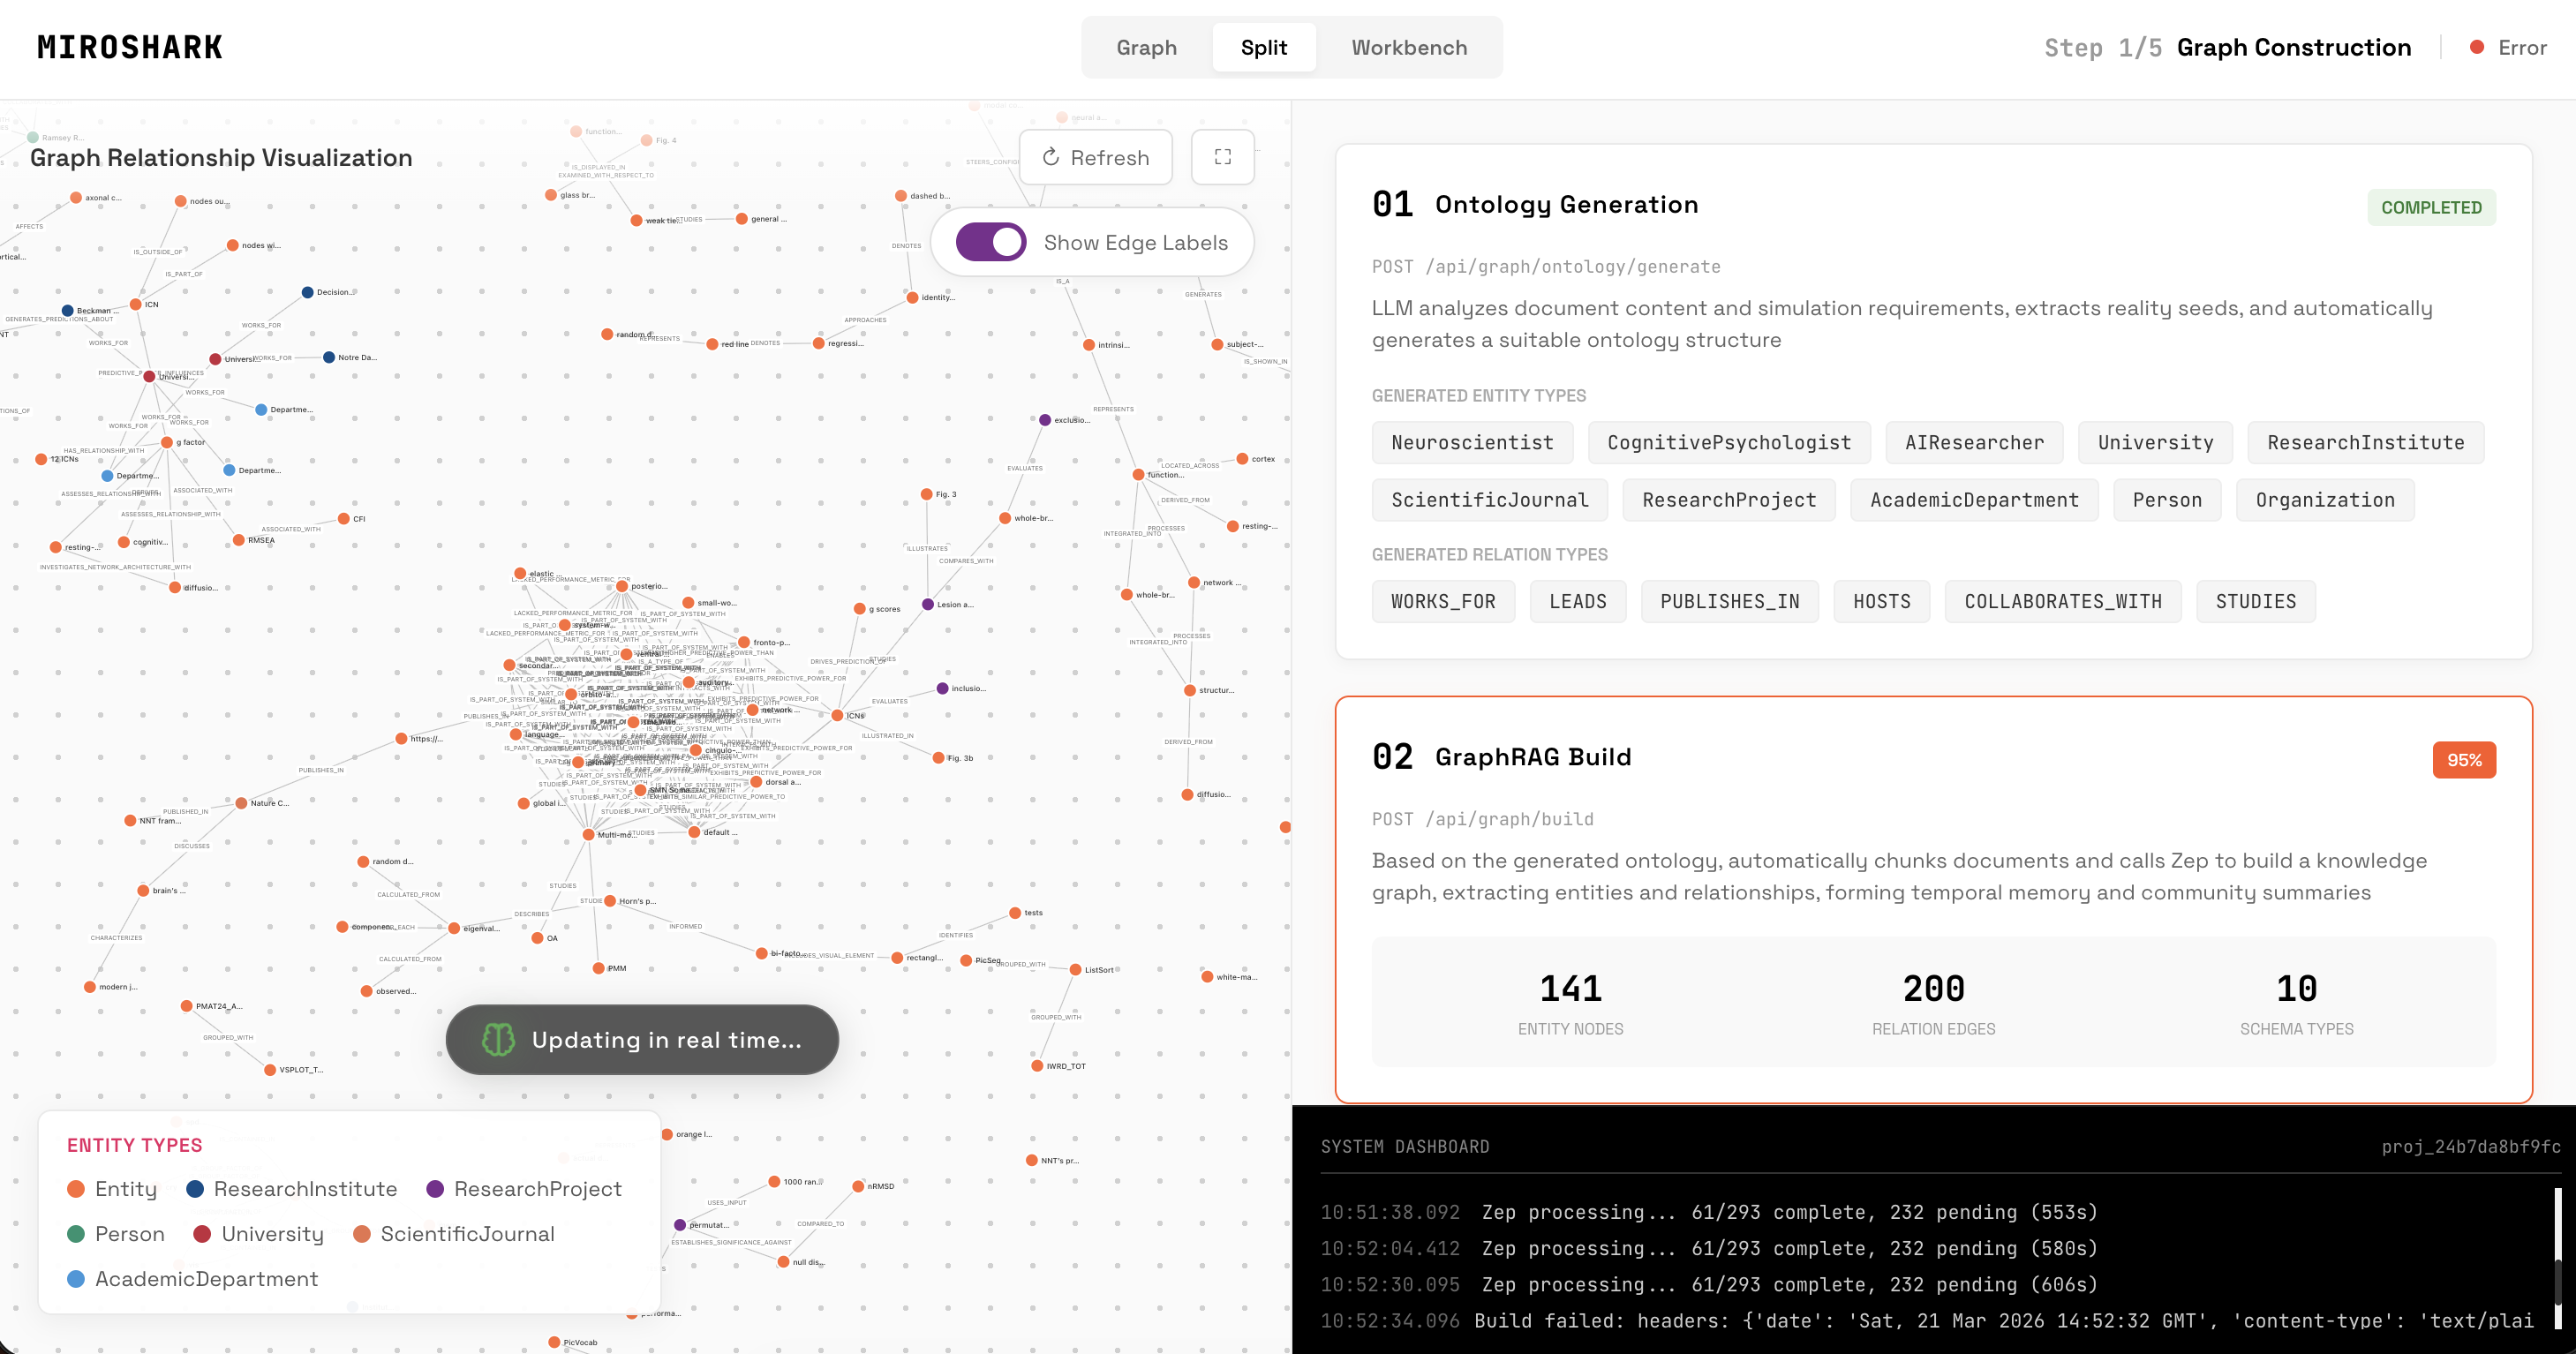Select the purple ResearchProject legend dot
Viewport: 2576px width, 1354px height.
coord(434,1189)
